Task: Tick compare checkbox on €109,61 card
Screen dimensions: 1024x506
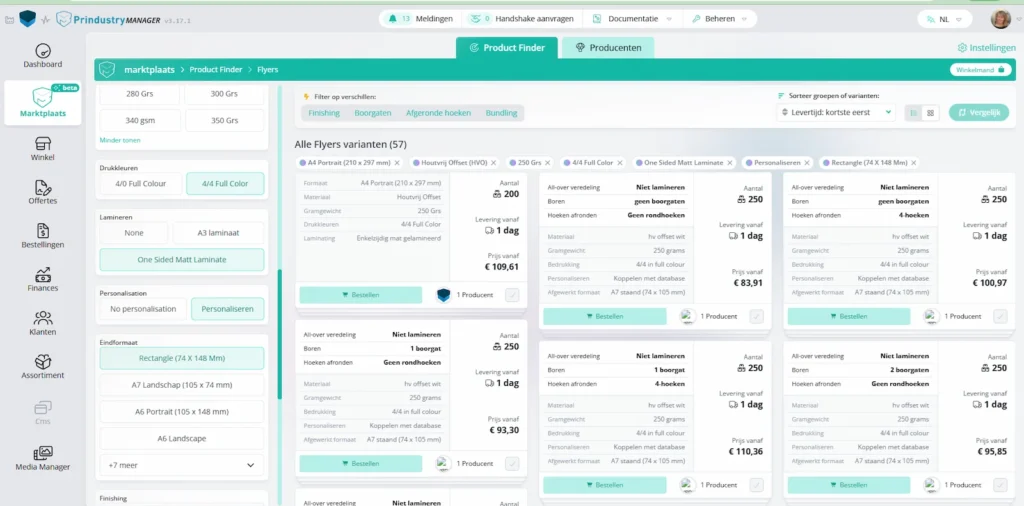Action: (512, 295)
